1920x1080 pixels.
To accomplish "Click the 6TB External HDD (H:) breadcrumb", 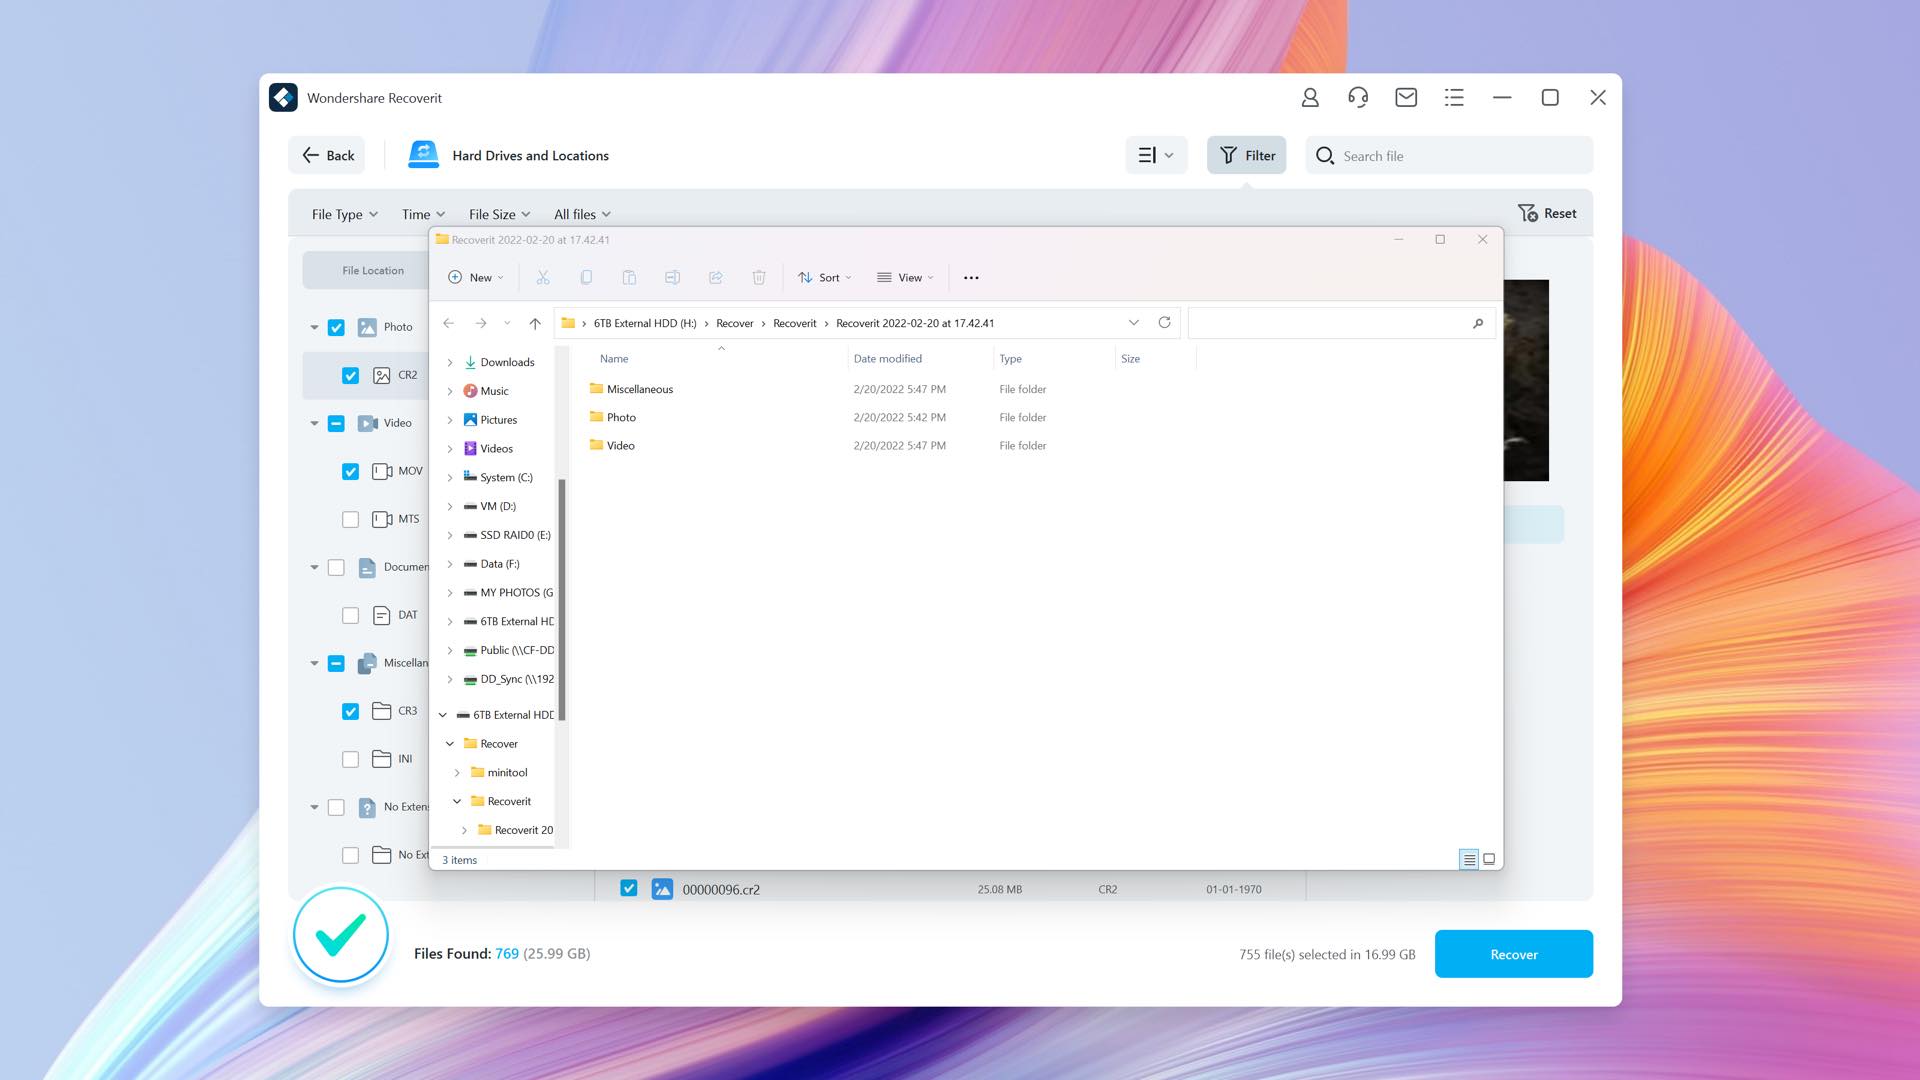I will 645,323.
